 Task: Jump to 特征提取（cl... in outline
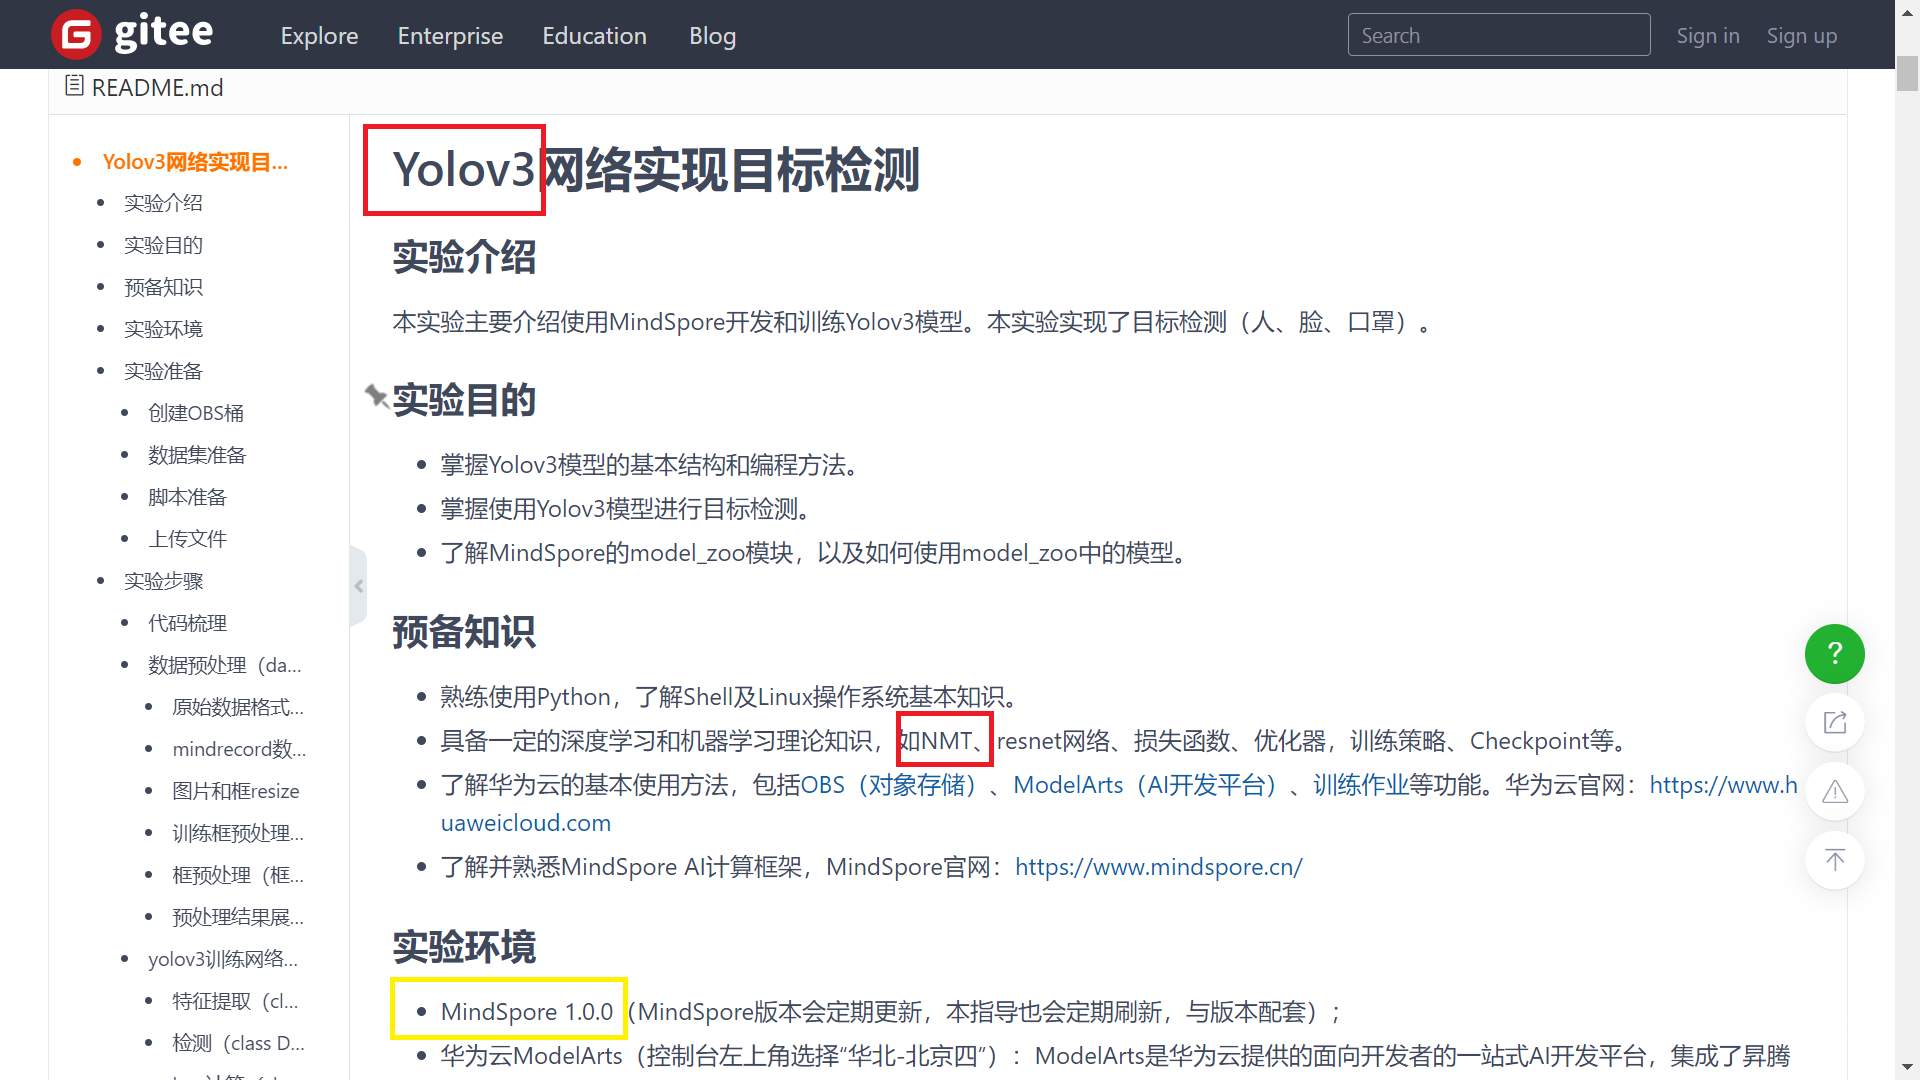click(235, 1002)
